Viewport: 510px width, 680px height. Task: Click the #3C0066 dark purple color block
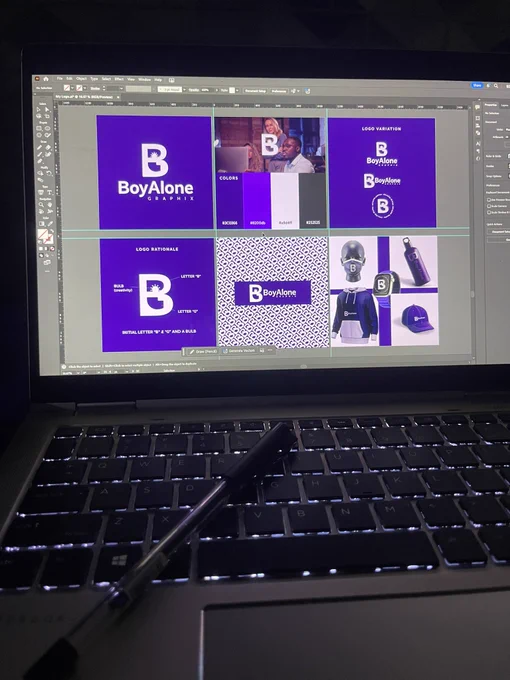point(229,201)
